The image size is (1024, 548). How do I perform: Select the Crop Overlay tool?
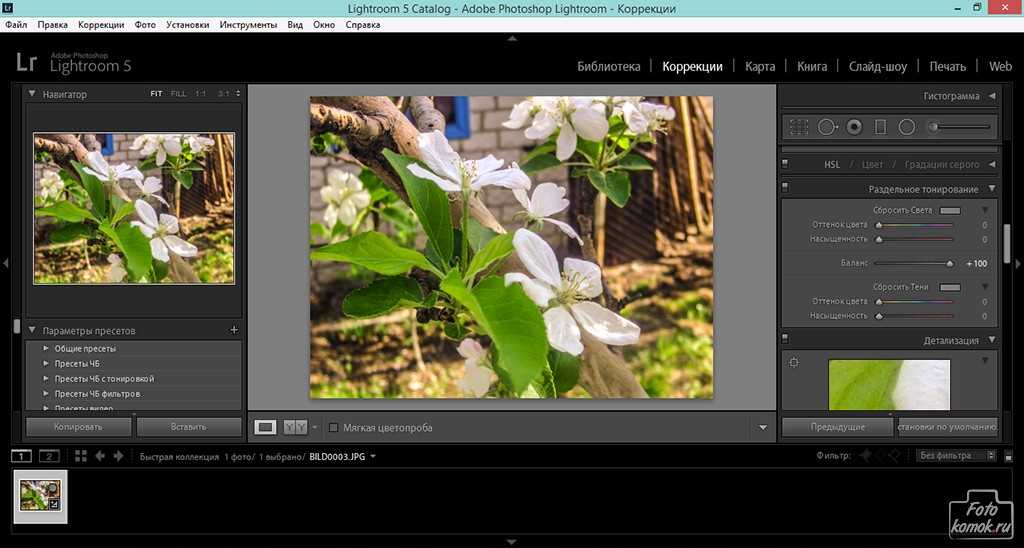pyautogui.click(x=799, y=127)
